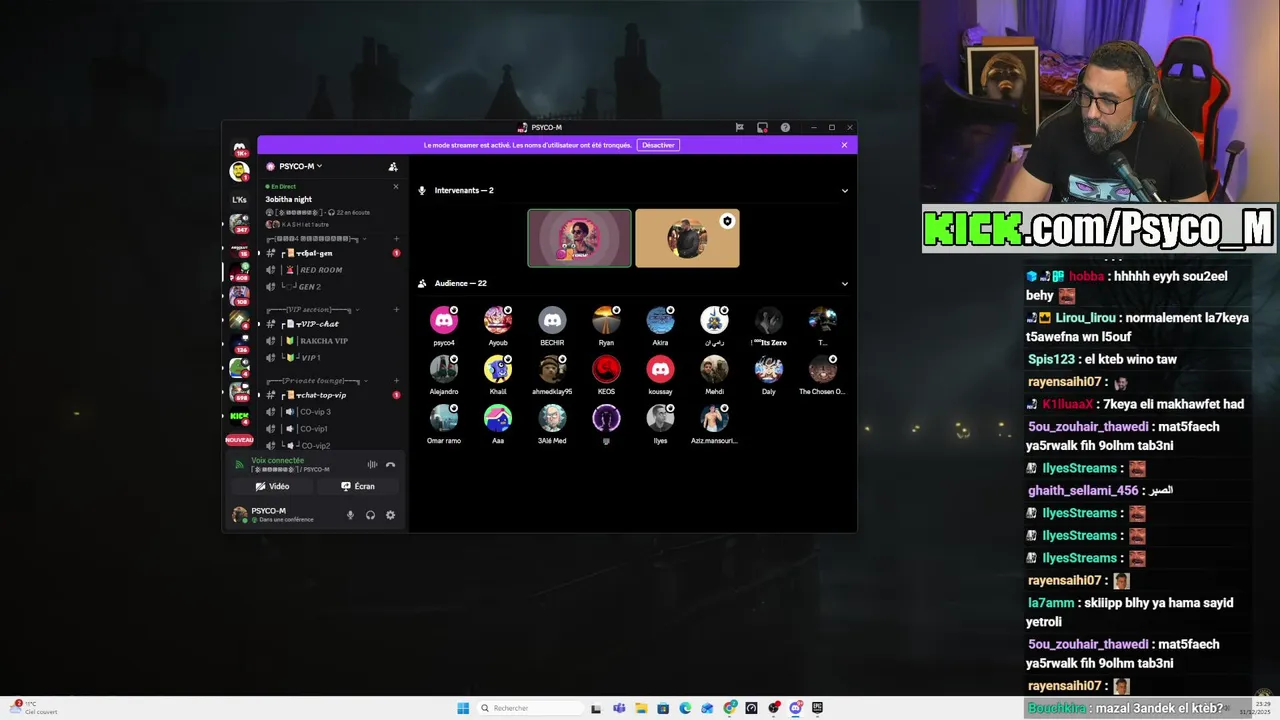The width and height of the screenshot is (1280, 720).
Task: Click 3Alé Med avatar in audience
Action: pyautogui.click(x=552, y=418)
